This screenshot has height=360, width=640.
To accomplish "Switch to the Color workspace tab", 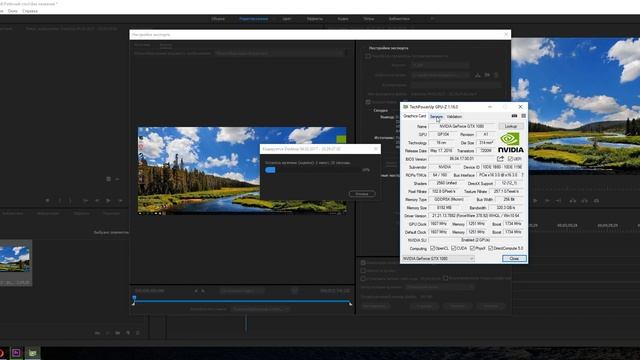I will [287, 19].
